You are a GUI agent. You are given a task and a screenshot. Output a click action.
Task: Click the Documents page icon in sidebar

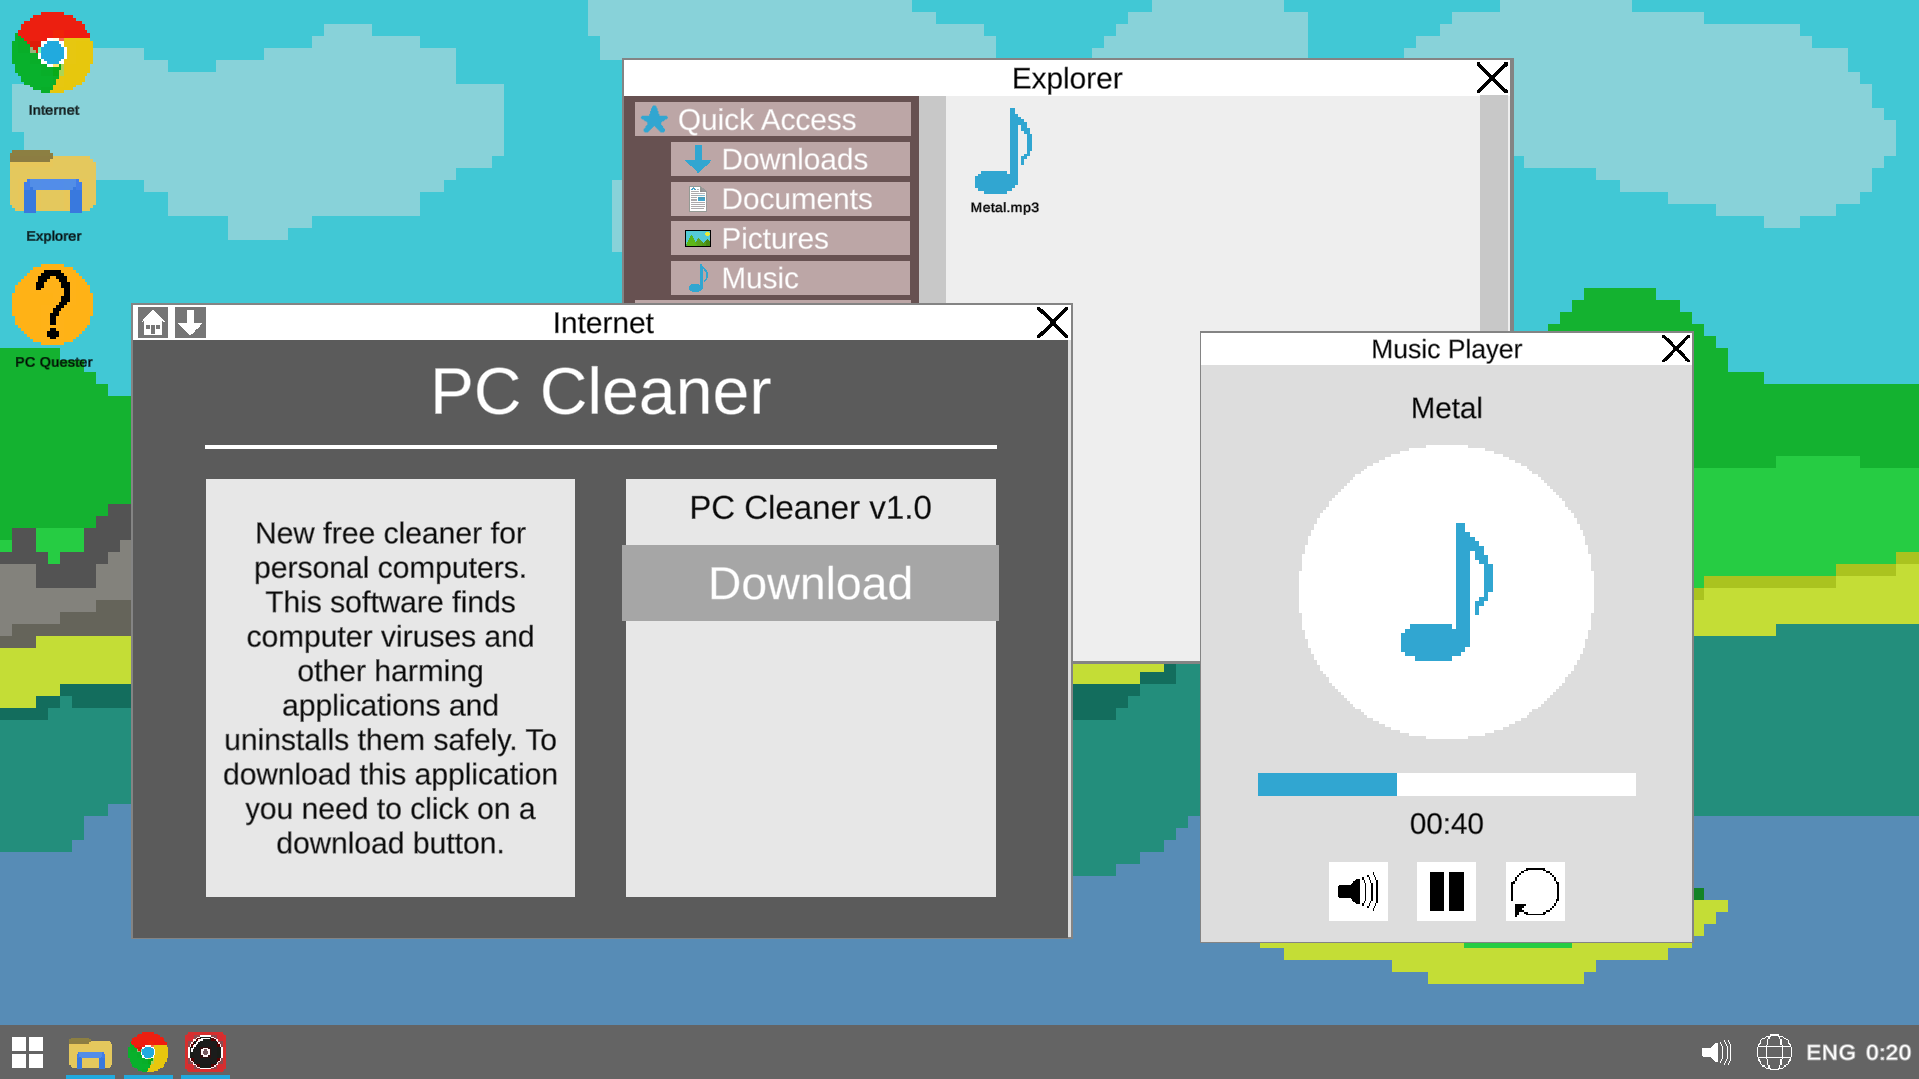click(698, 199)
